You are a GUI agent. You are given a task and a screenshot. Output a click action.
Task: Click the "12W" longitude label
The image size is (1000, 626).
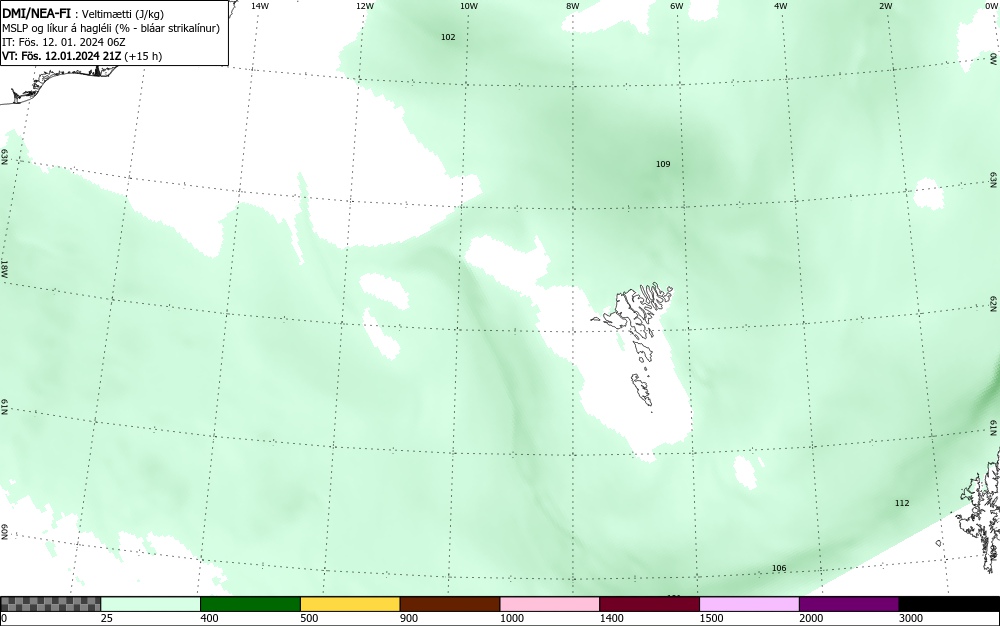[x=364, y=6]
